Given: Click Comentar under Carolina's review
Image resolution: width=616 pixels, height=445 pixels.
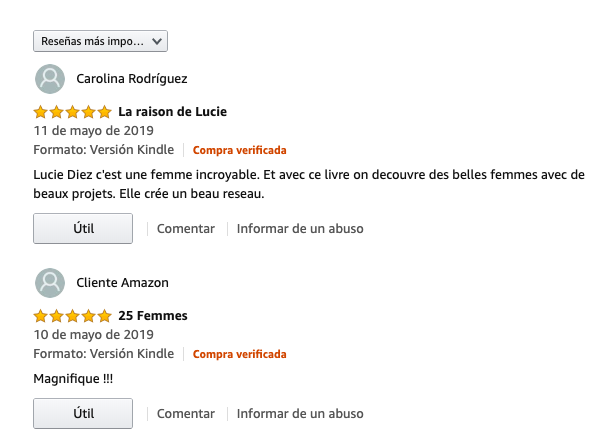Looking at the screenshot, I should 186,229.
